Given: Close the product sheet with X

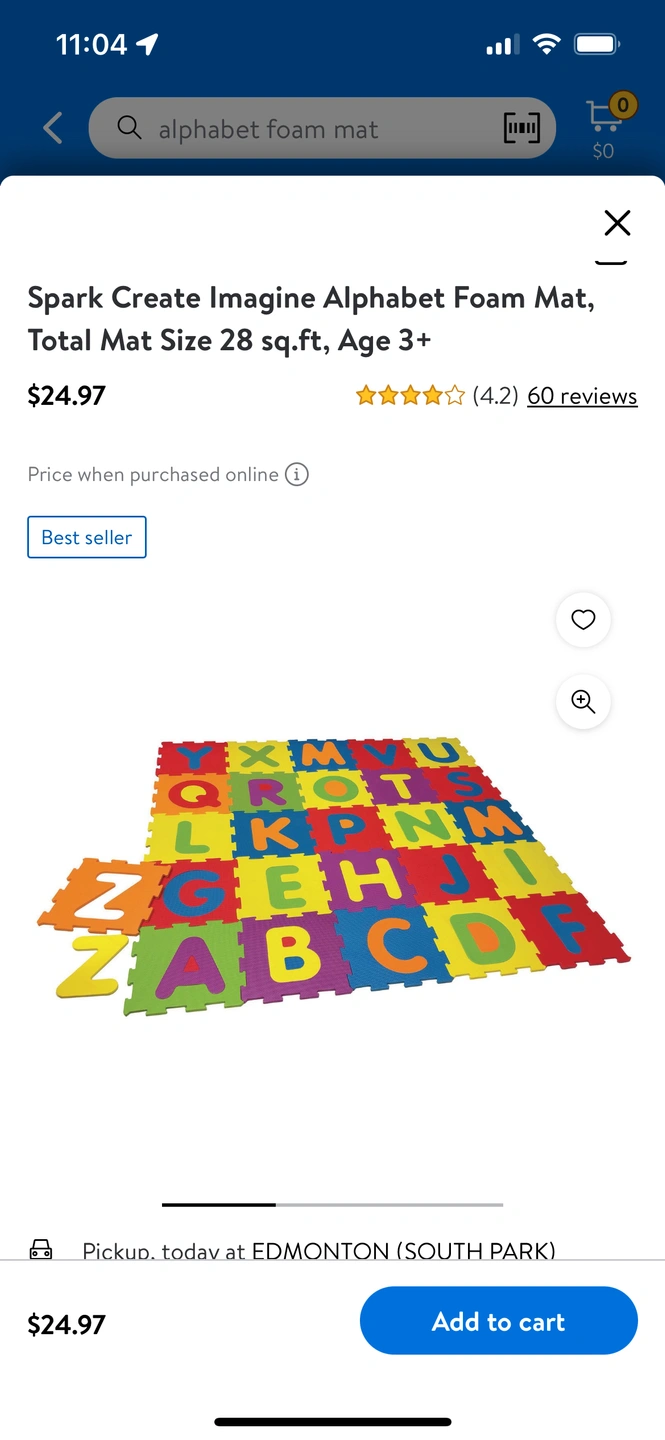Looking at the screenshot, I should pyautogui.click(x=617, y=223).
